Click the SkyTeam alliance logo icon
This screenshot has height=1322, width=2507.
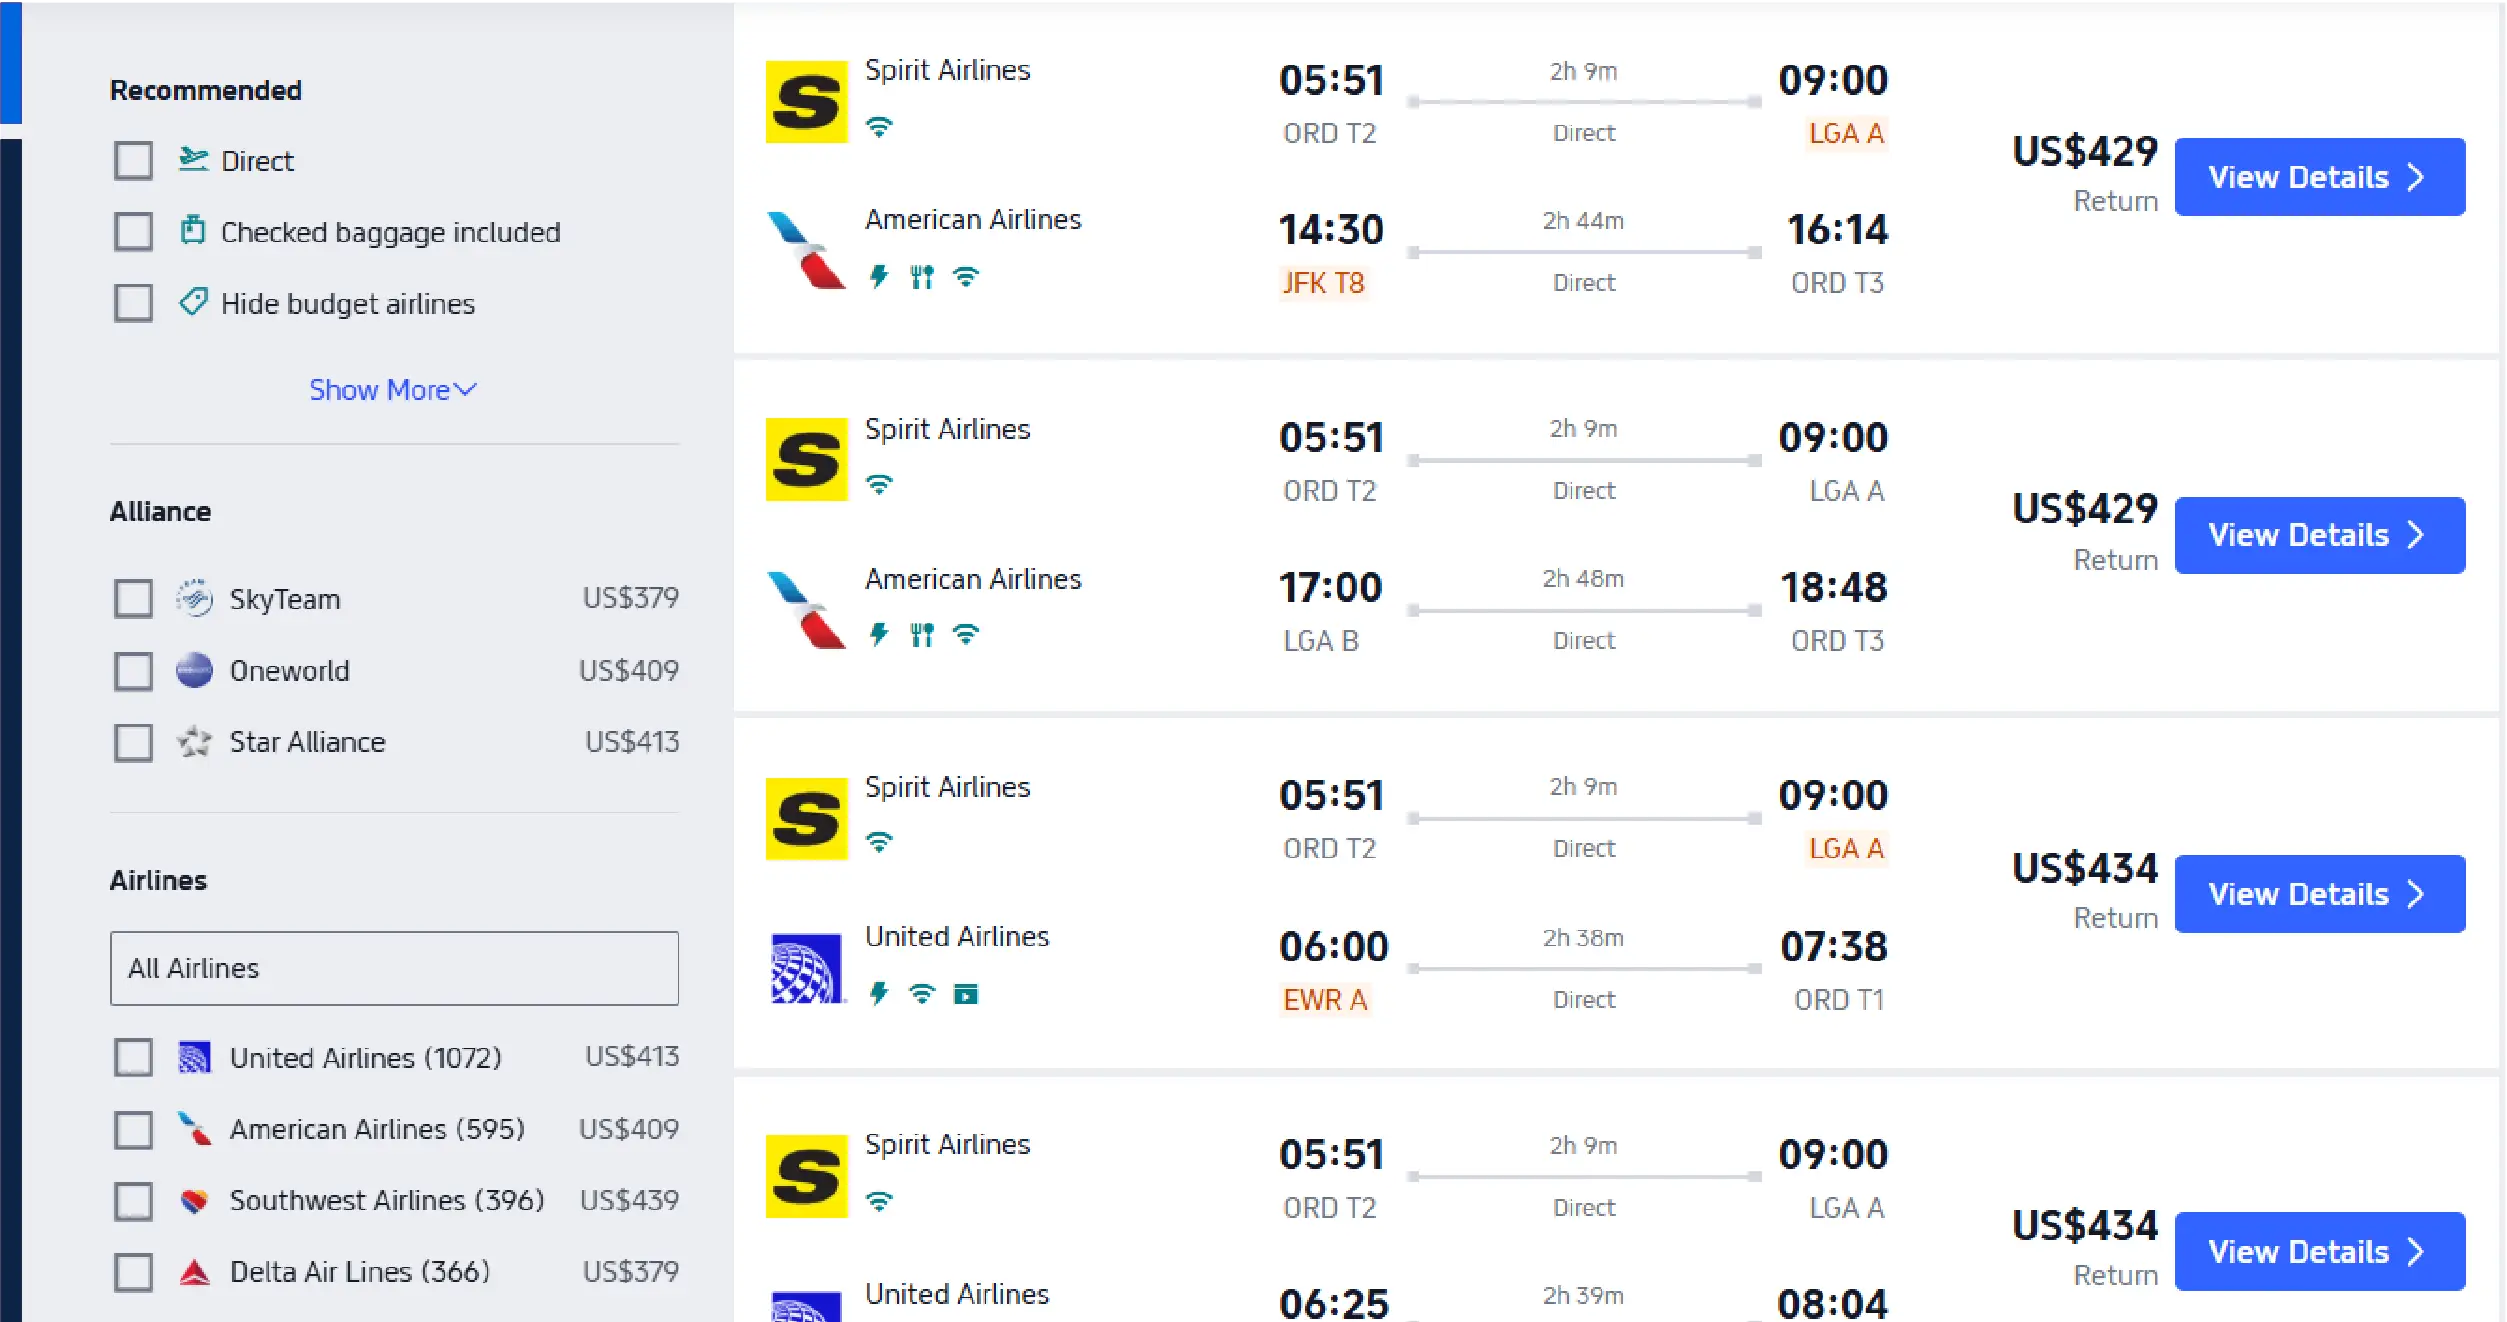194,598
